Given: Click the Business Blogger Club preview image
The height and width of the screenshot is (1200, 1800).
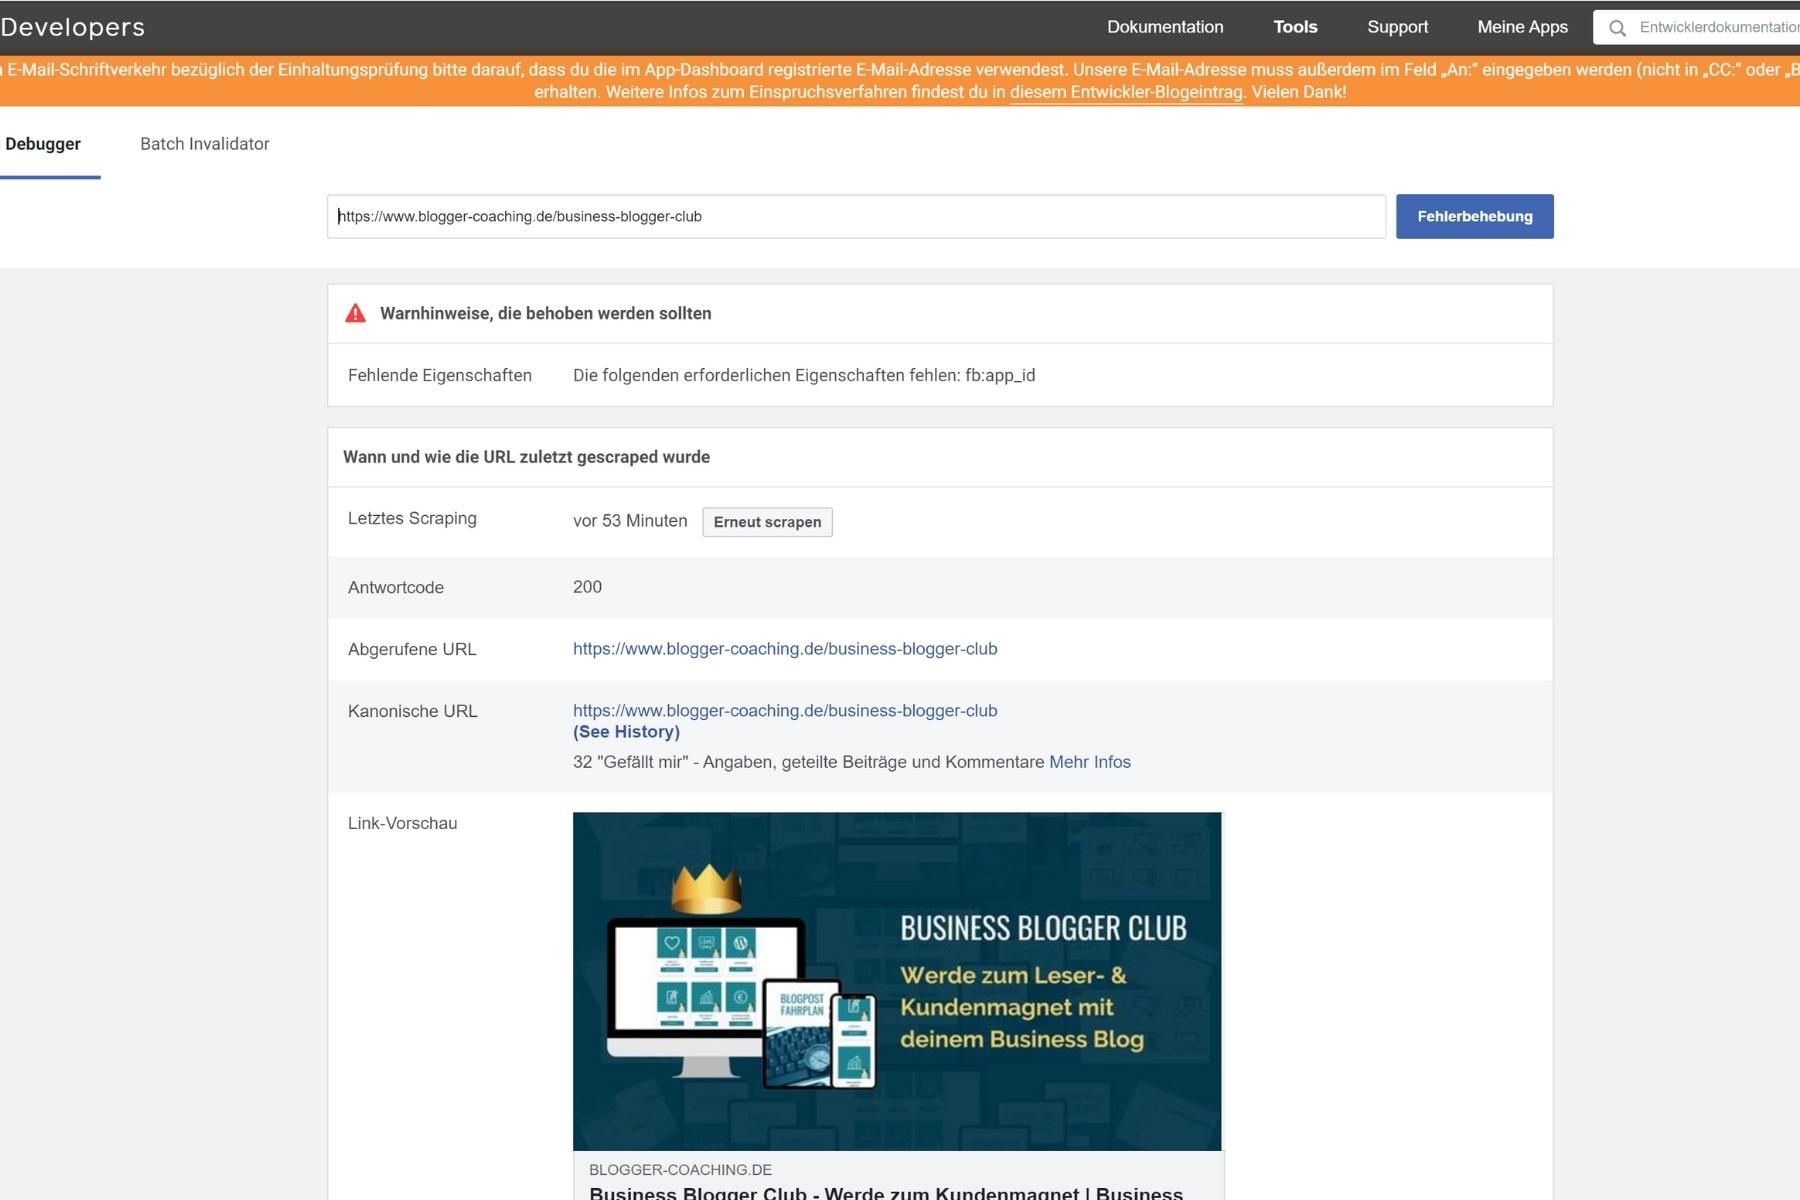Looking at the screenshot, I should [x=897, y=981].
